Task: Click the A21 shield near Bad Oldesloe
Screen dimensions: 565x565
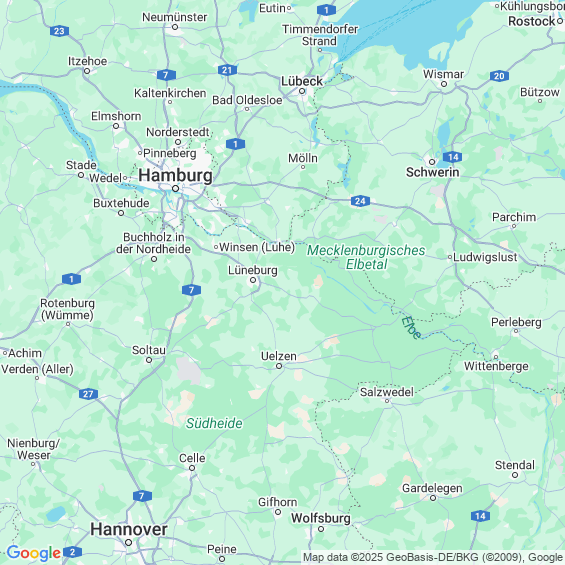Action: [x=227, y=70]
